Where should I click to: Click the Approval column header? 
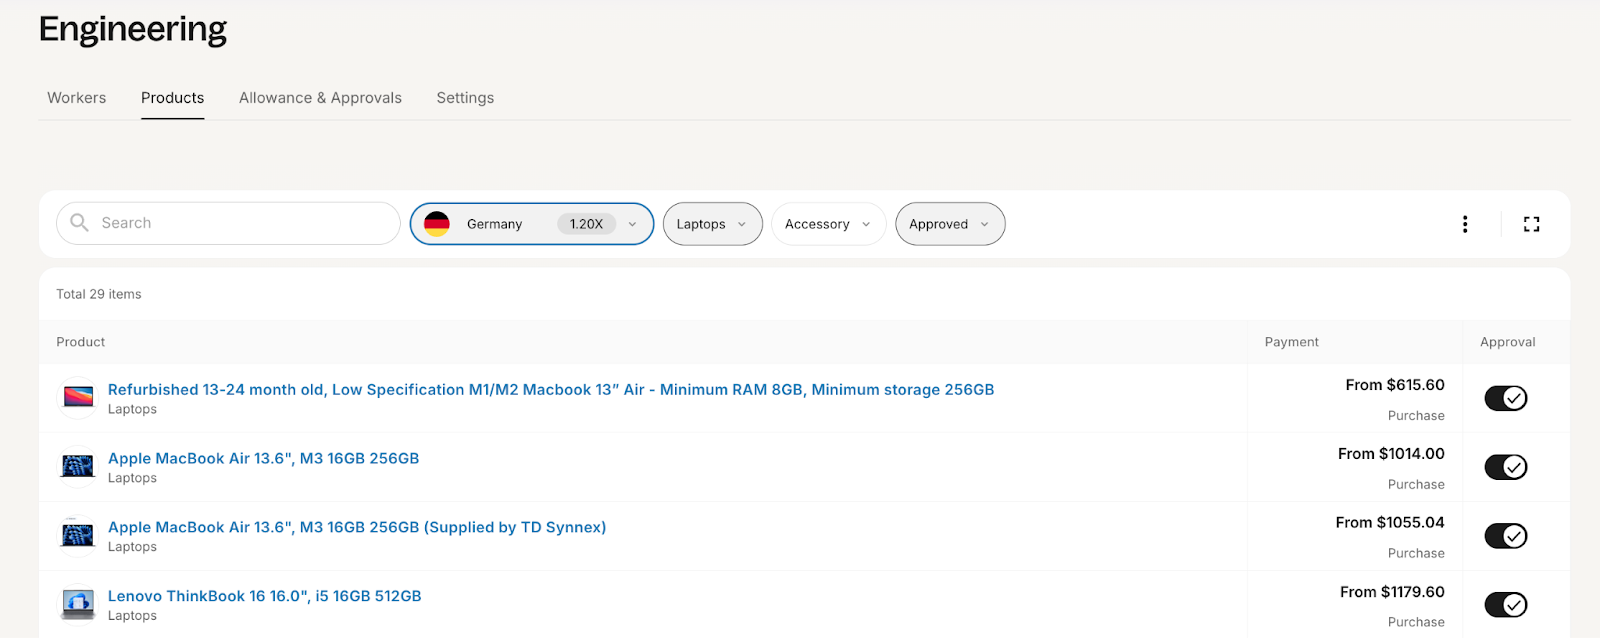[x=1507, y=342]
